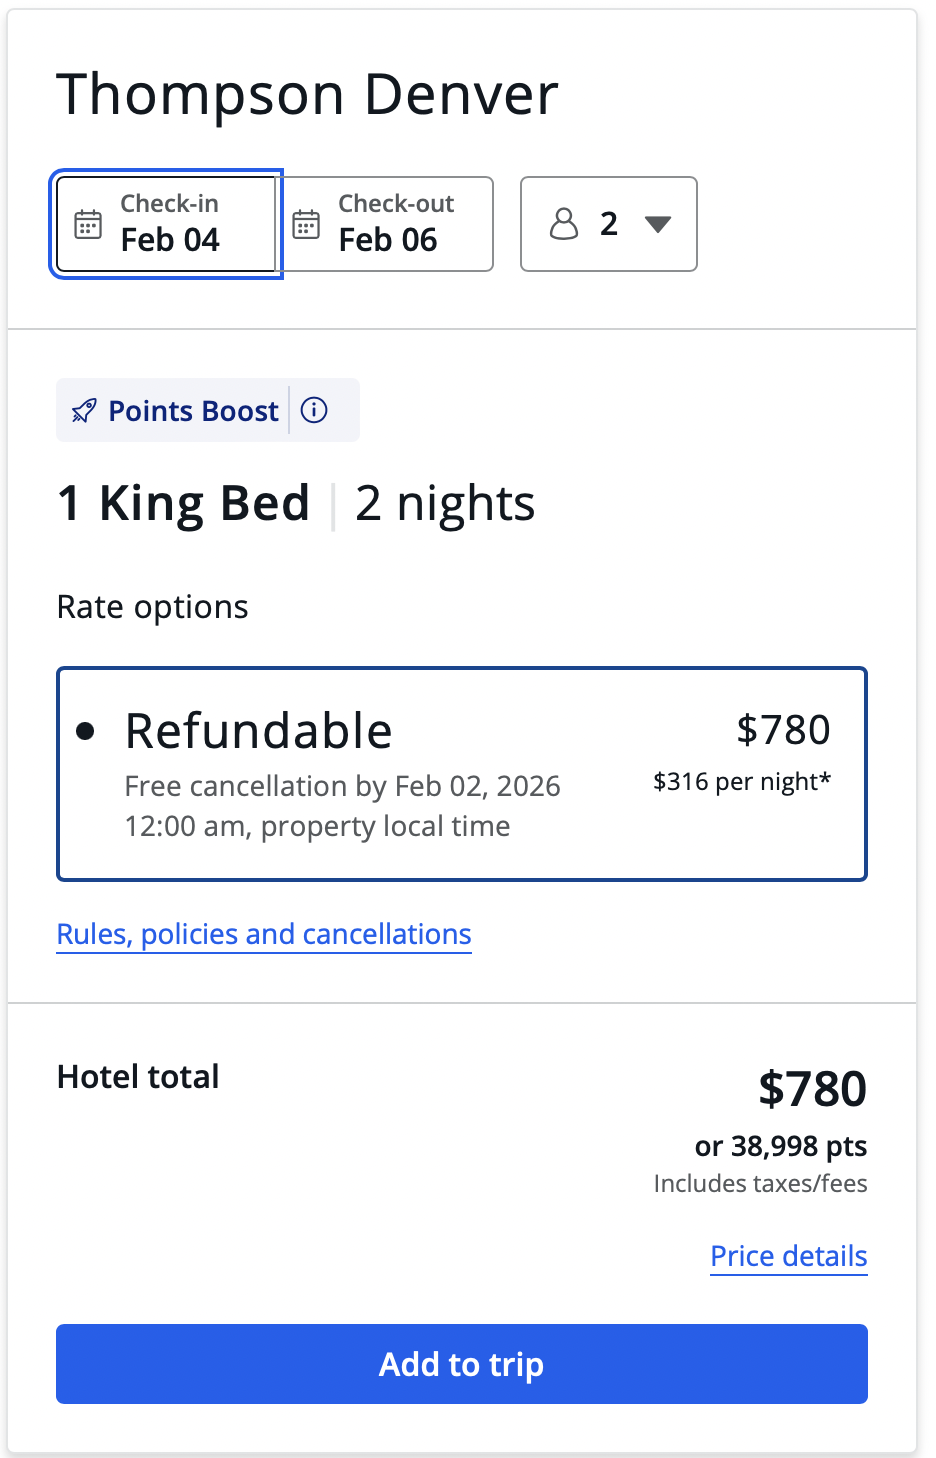Open Rules, policies and cancellations link
Viewport: 936px width, 1458px height.
pyautogui.click(x=264, y=934)
